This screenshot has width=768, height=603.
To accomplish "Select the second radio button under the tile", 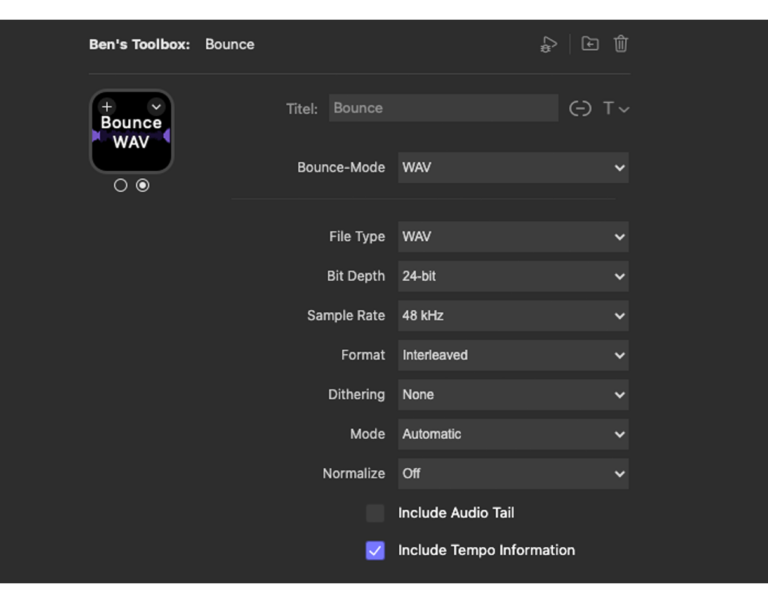I will (x=143, y=185).
